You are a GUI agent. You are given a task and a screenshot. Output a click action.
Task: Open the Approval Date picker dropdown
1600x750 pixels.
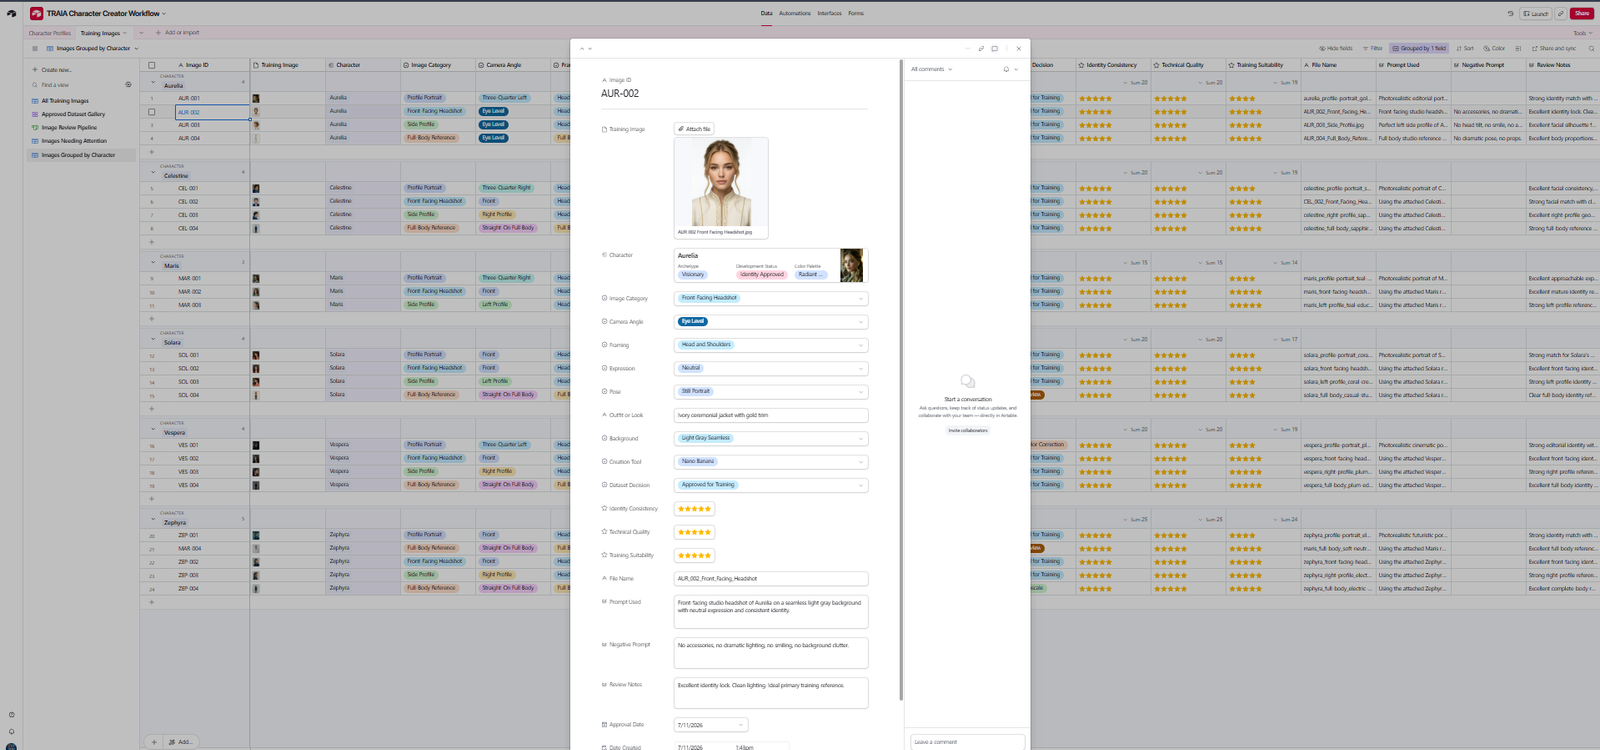point(711,725)
